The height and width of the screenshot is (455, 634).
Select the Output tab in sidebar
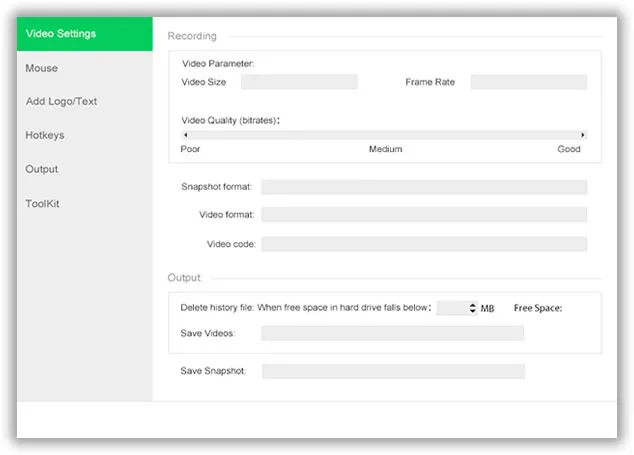(42, 169)
